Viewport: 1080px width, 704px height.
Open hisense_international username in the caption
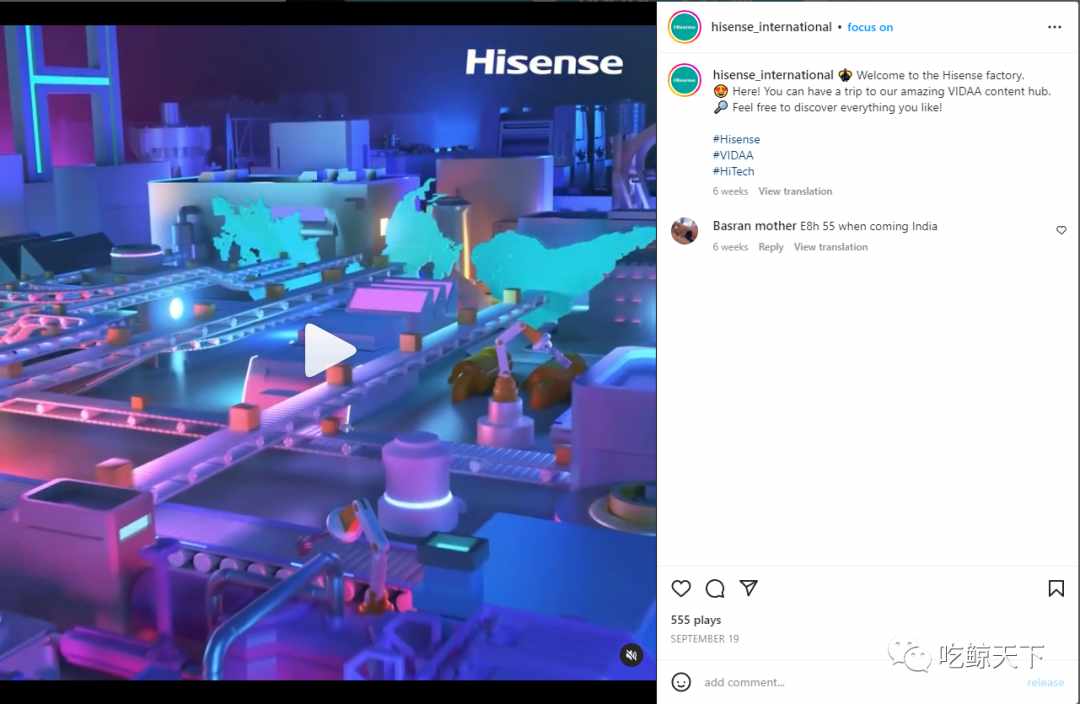[x=773, y=75]
